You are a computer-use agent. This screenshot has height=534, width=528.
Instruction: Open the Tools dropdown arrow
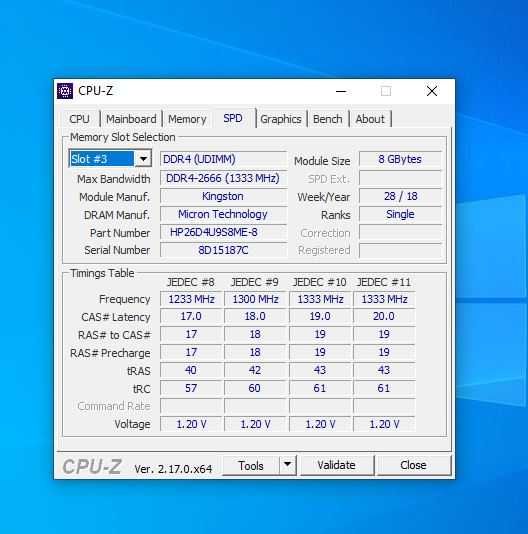tap(288, 465)
